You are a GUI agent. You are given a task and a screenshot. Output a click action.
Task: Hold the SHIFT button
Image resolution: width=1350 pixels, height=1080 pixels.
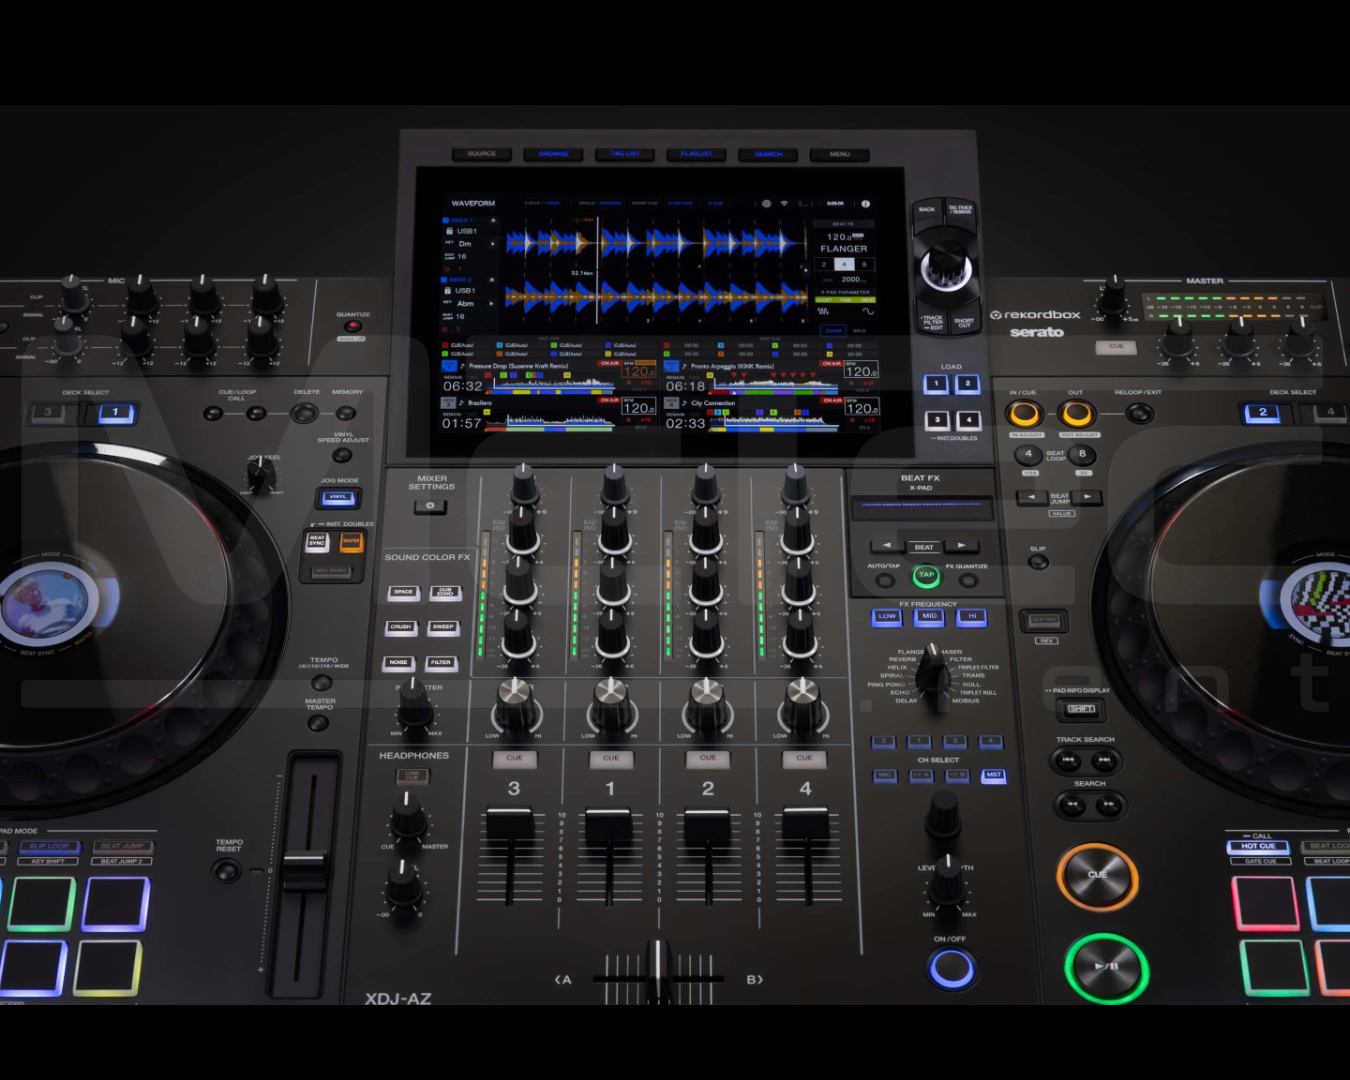click(1081, 709)
